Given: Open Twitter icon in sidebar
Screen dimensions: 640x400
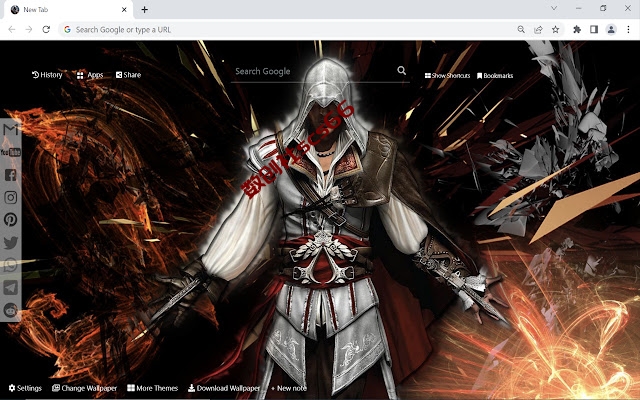Looking at the screenshot, I should pyautogui.click(x=11, y=242).
